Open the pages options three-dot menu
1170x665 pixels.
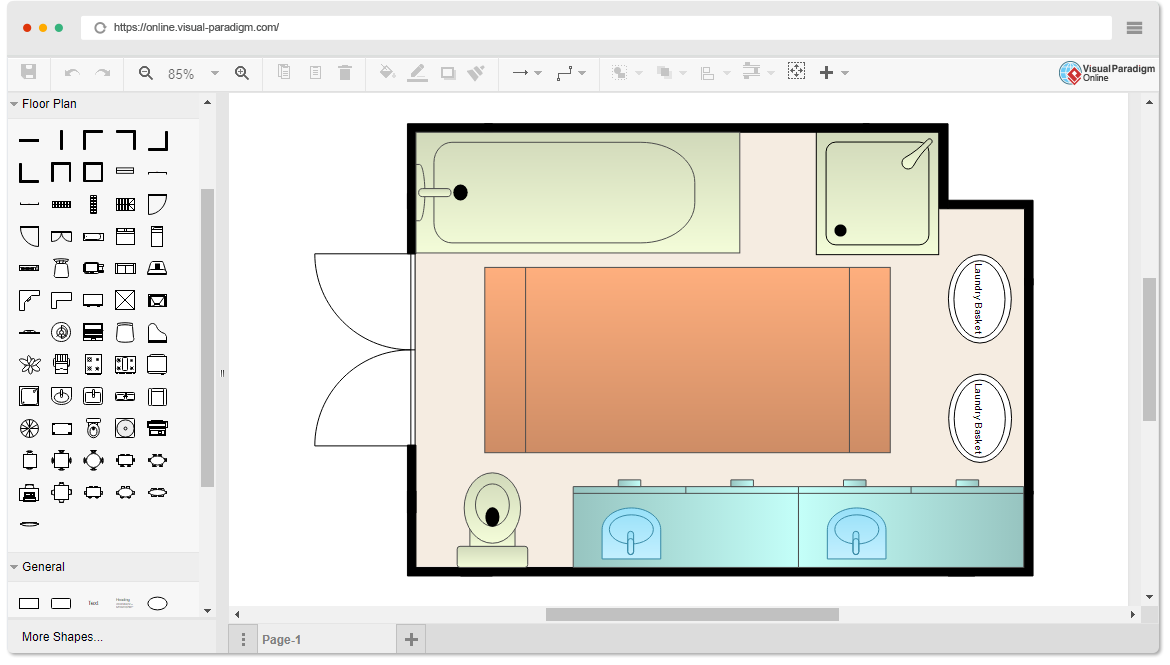pos(243,640)
